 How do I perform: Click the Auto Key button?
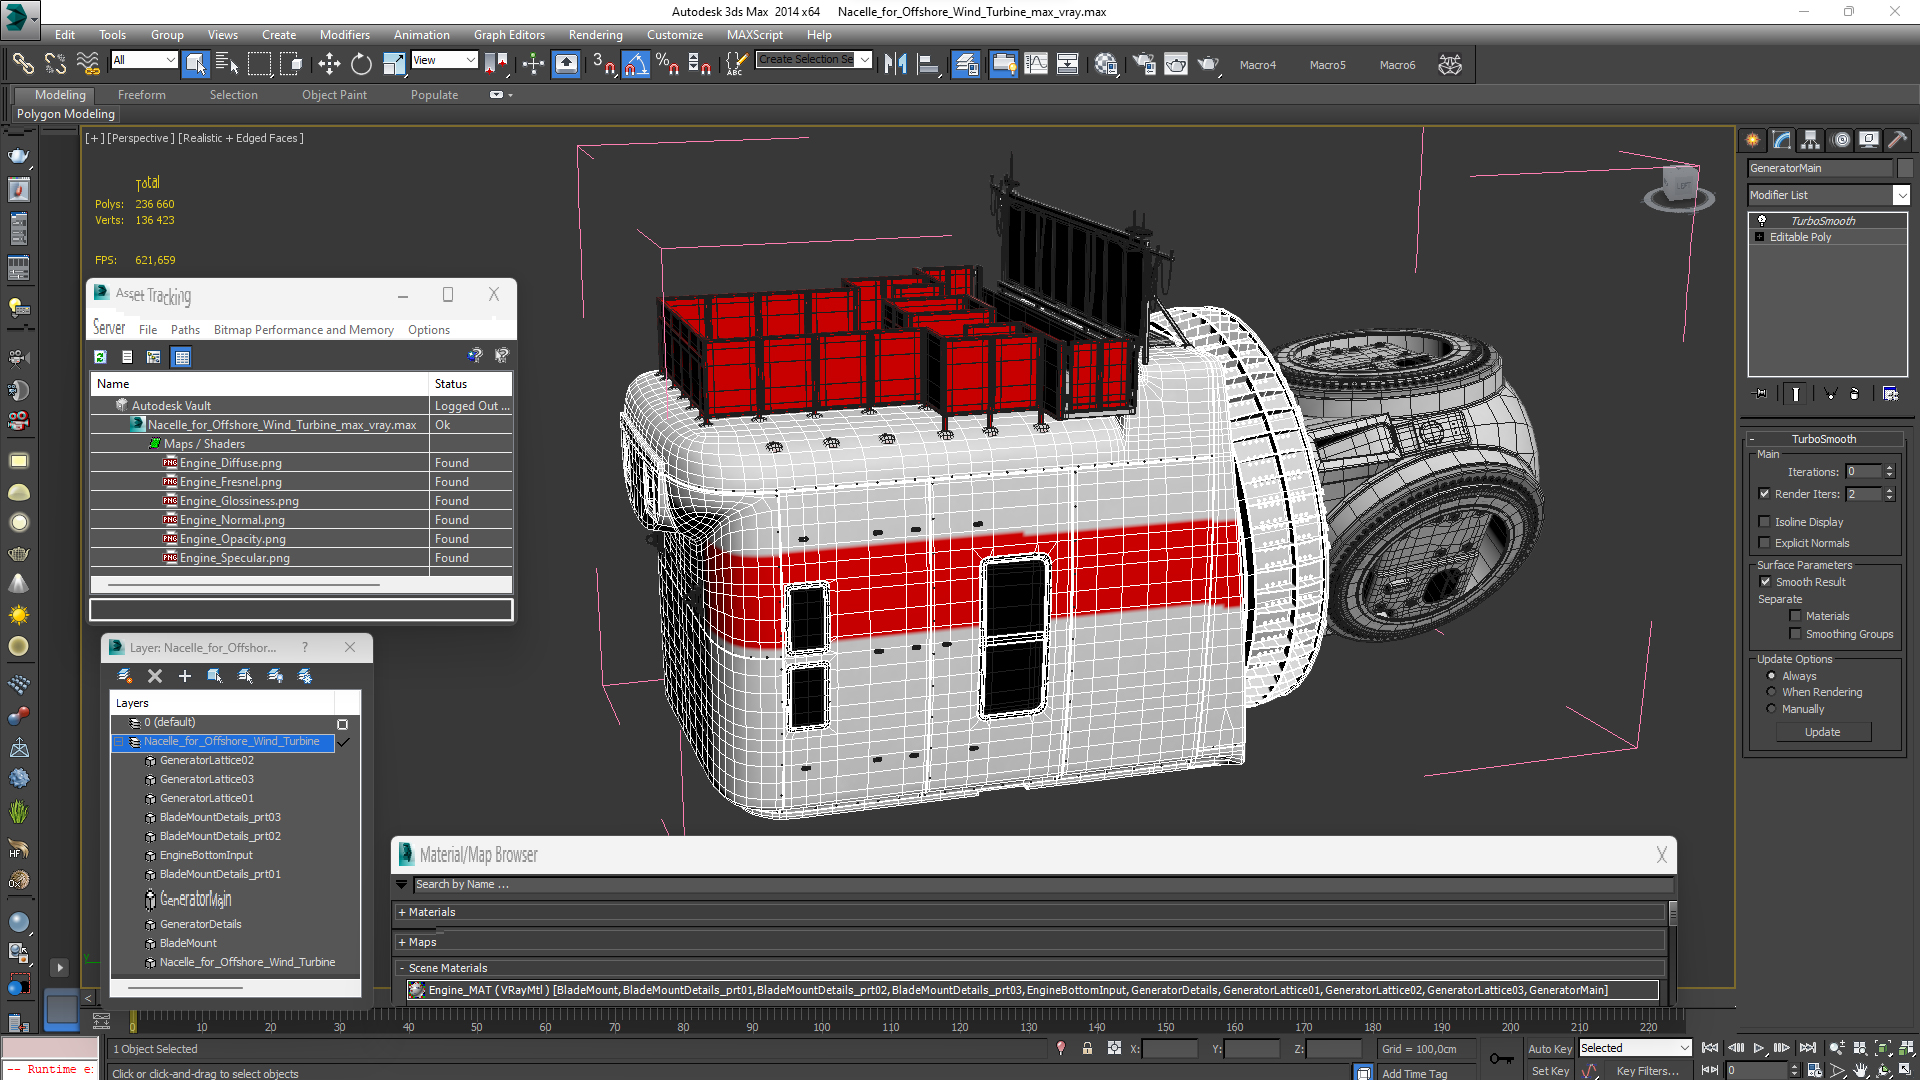click(x=1549, y=1049)
